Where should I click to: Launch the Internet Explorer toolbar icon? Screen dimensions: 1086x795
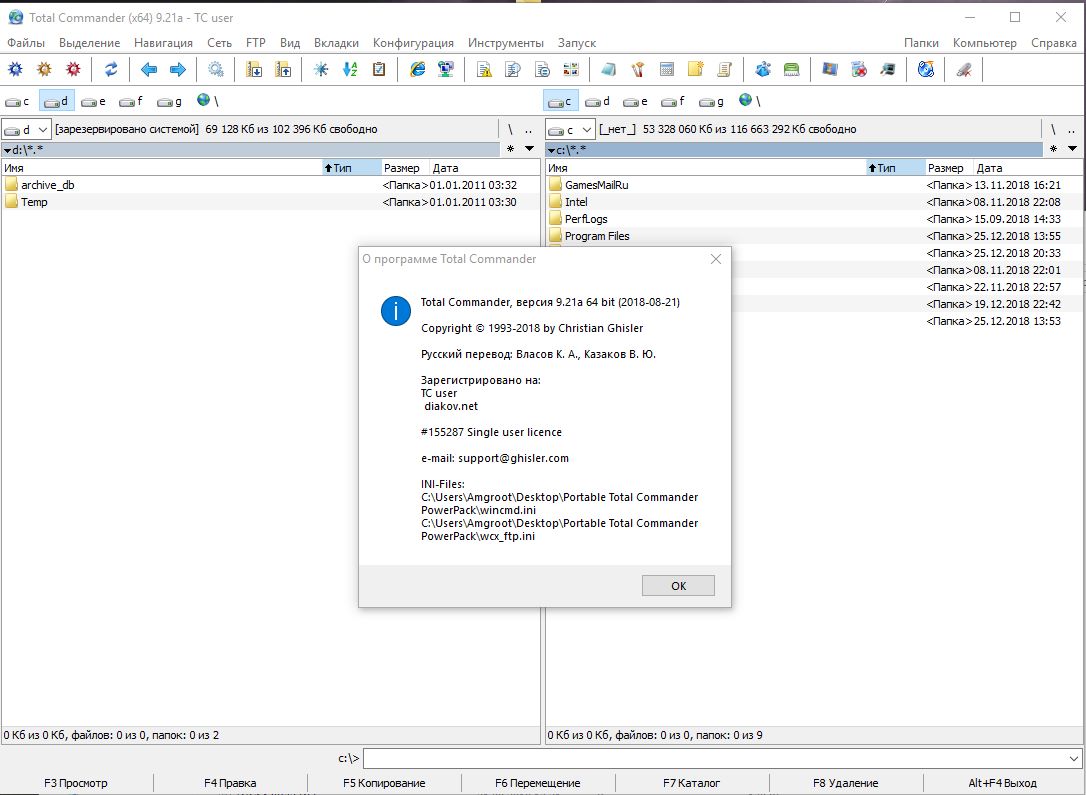(417, 69)
